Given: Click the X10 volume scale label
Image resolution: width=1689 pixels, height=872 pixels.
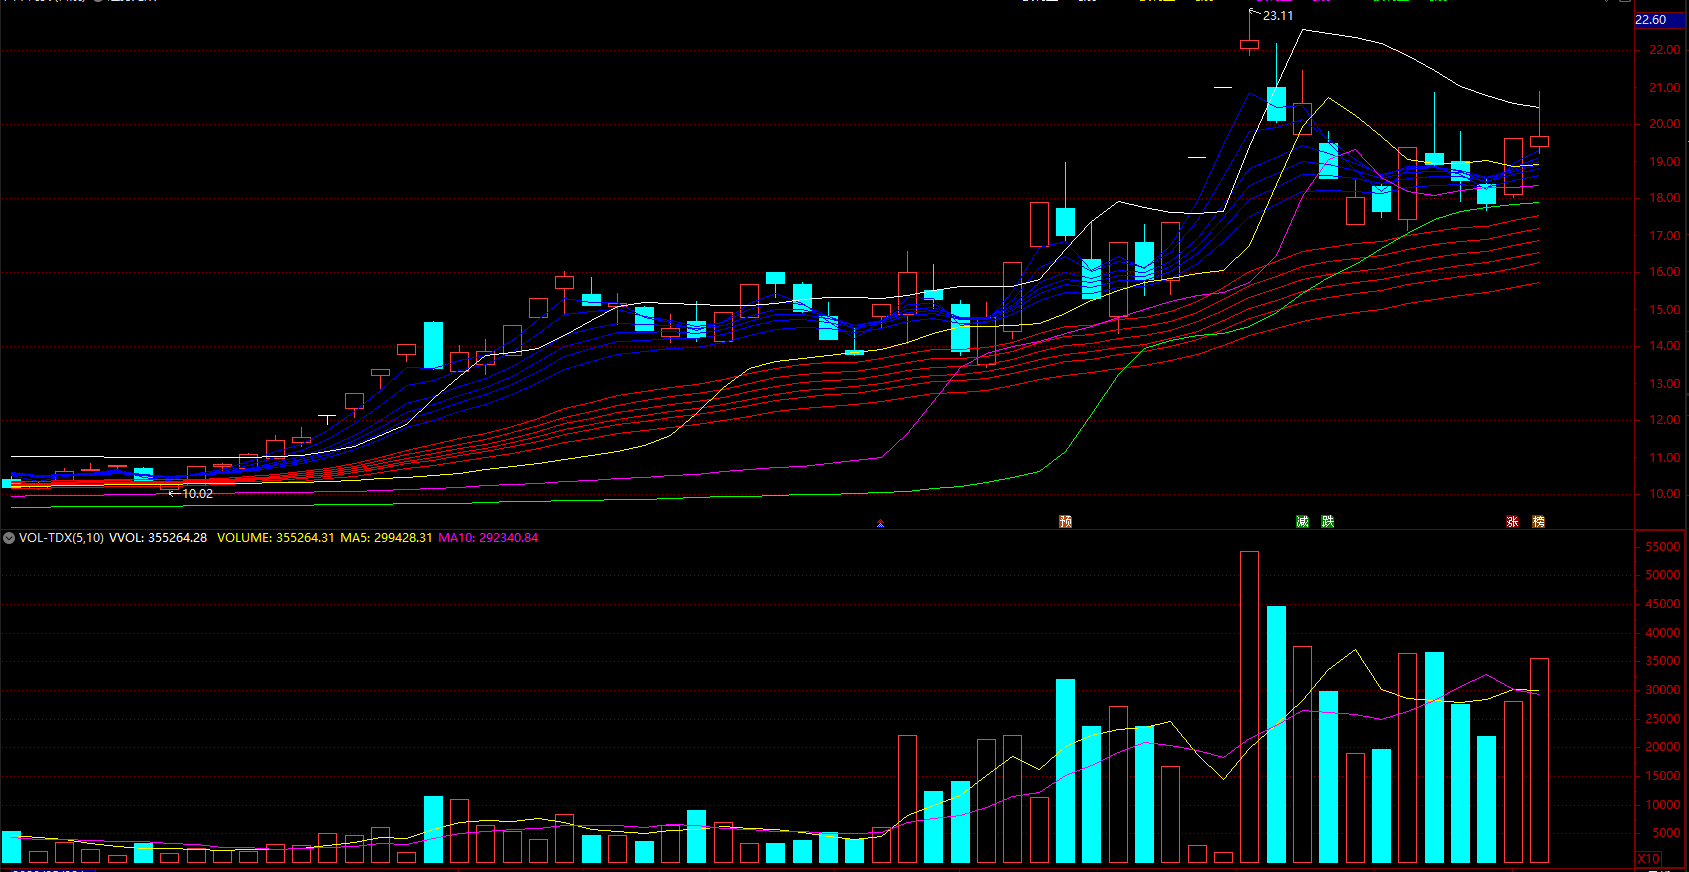Looking at the screenshot, I should coord(1648,859).
